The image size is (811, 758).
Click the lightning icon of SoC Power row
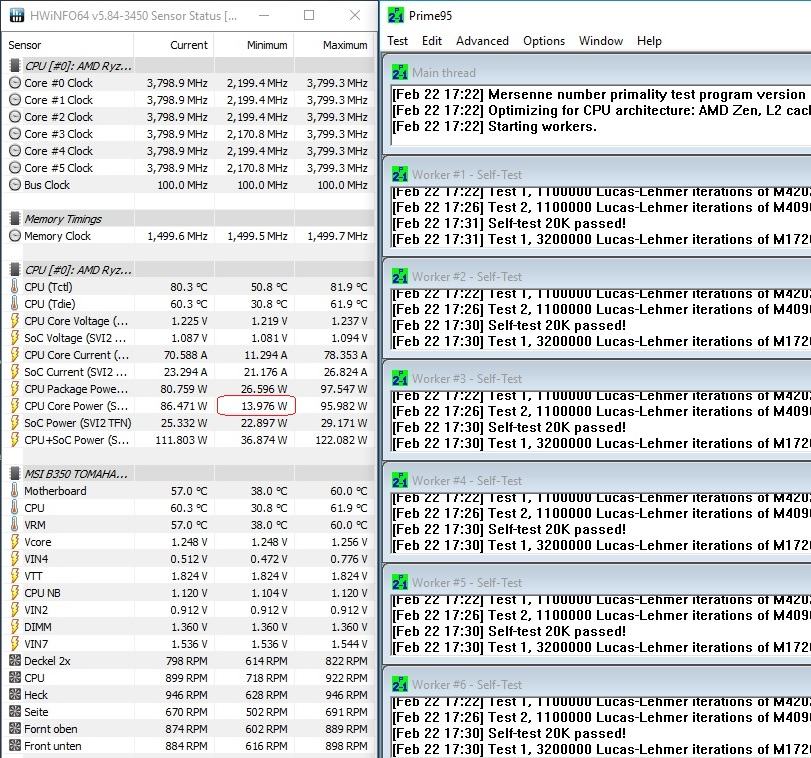(x=14, y=423)
